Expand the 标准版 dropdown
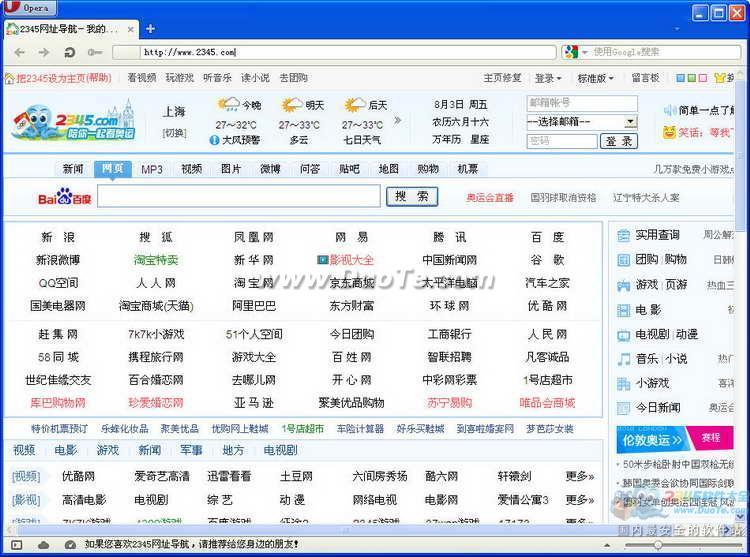Image resolution: width=750 pixels, height=557 pixels. coord(596,78)
